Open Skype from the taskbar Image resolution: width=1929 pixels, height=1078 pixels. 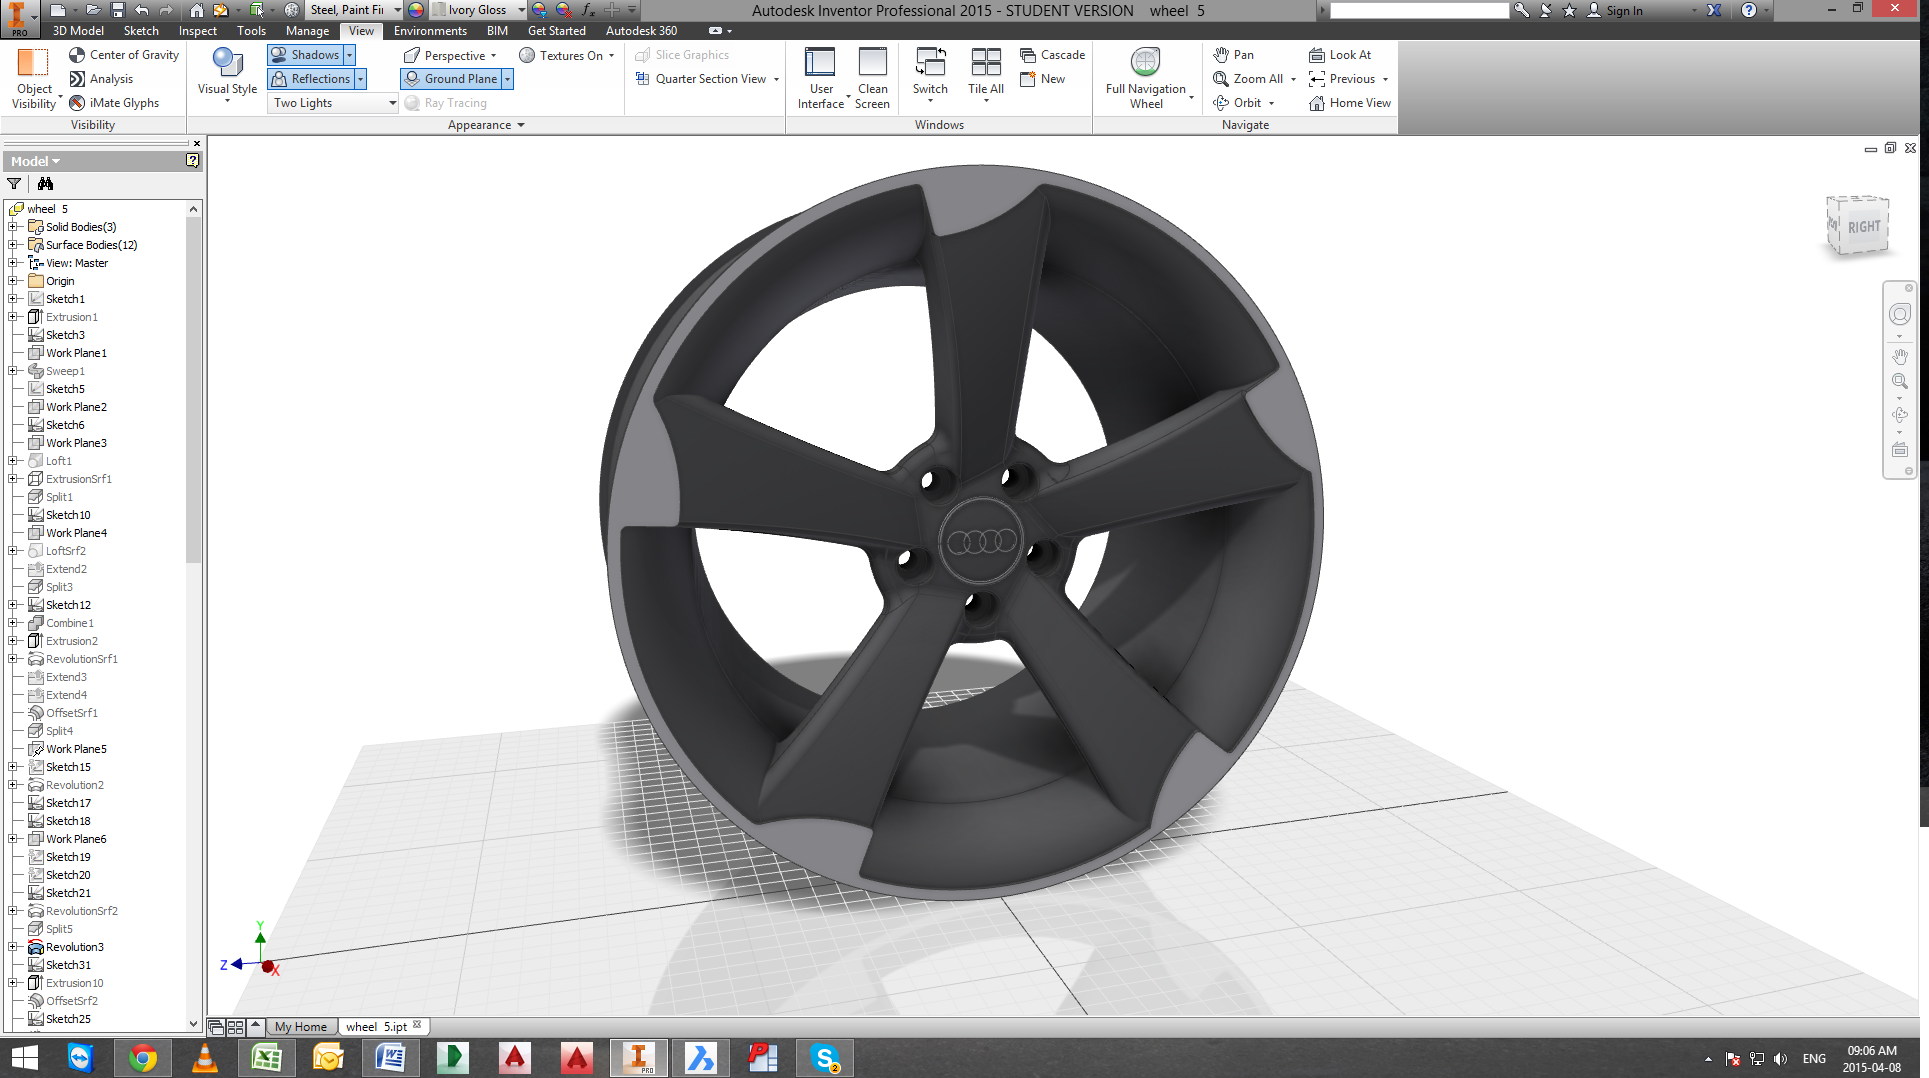tap(825, 1058)
